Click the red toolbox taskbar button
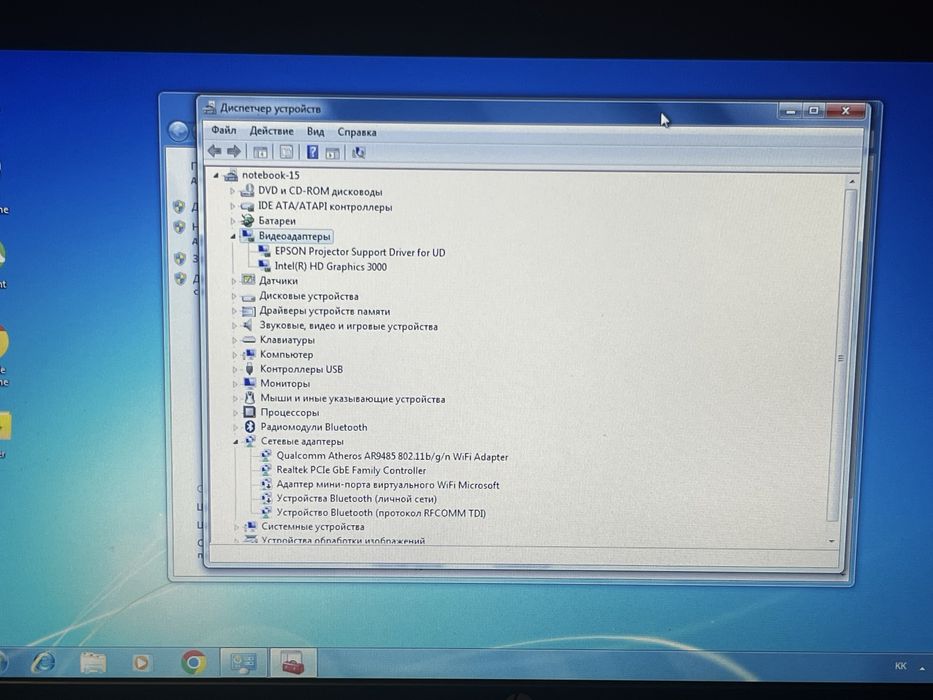Screen dimensions: 933x700 click(293, 662)
